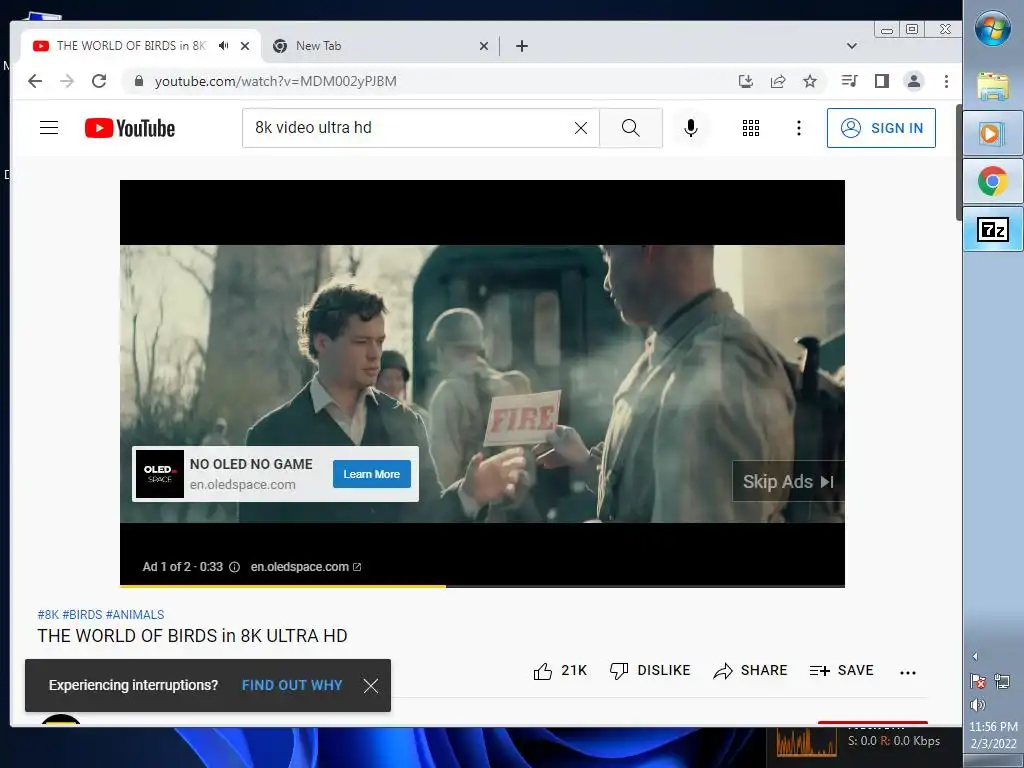This screenshot has width=1024, height=768.
Task: Open the YouTube guide hamburger menu
Action: (x=49, y=127)
